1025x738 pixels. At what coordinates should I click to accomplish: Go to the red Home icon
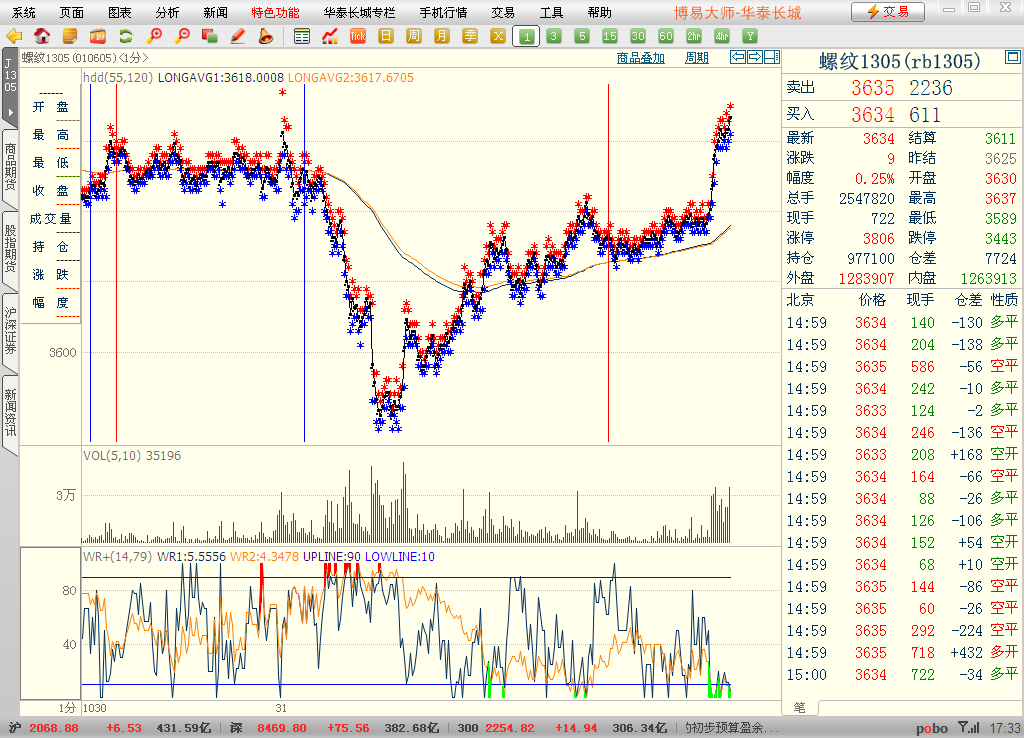[42, 36]
